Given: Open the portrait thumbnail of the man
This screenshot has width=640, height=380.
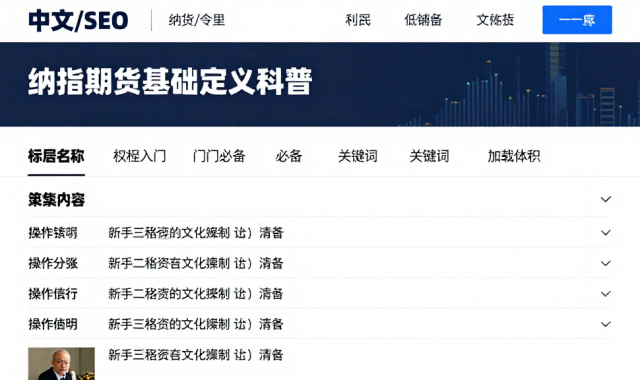Looking at the screenshot, I should pos(61,364).
